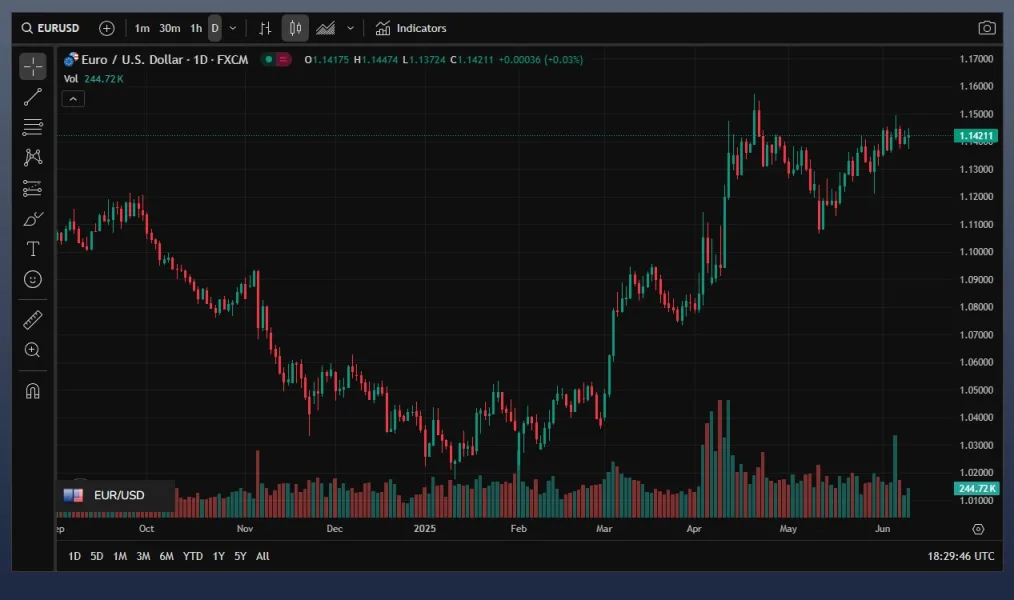Expand the time interval dropdown arrow
This screenshot has width=1014, height=600.
point(233,28)
